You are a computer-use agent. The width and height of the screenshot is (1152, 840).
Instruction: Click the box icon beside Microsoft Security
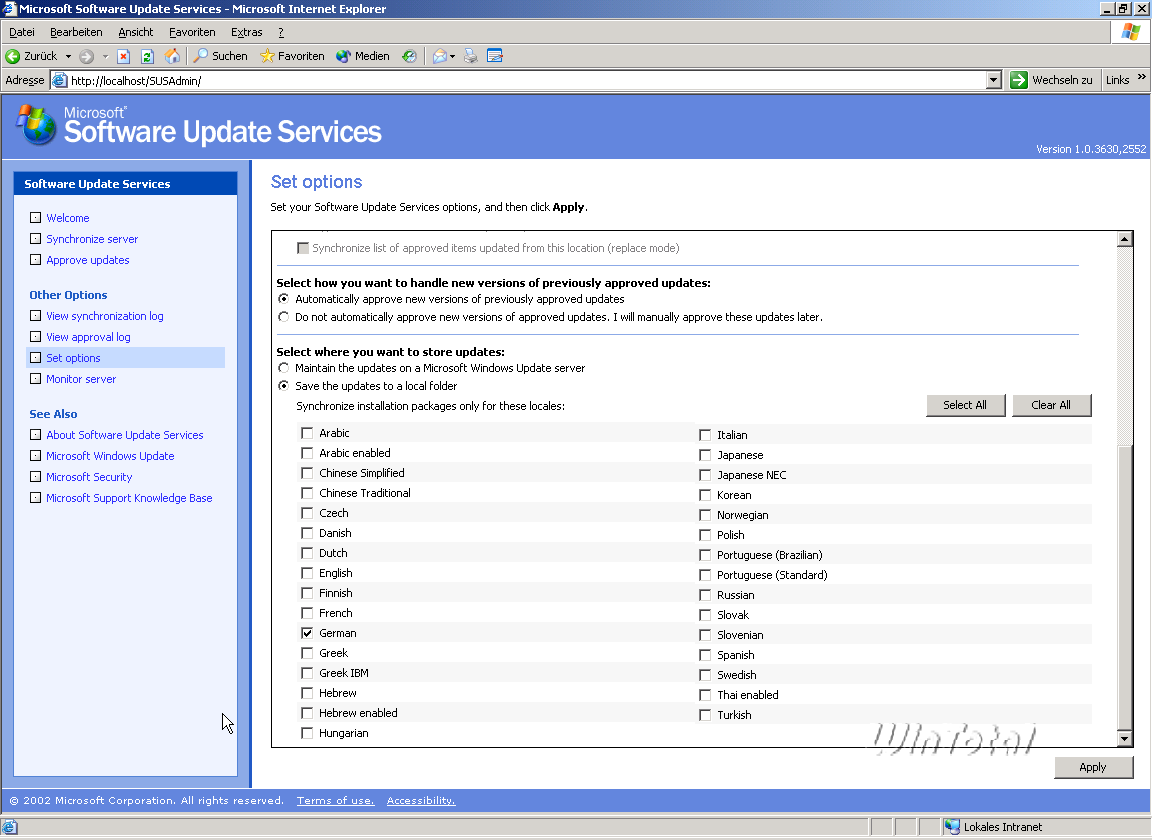coord(35,476)
